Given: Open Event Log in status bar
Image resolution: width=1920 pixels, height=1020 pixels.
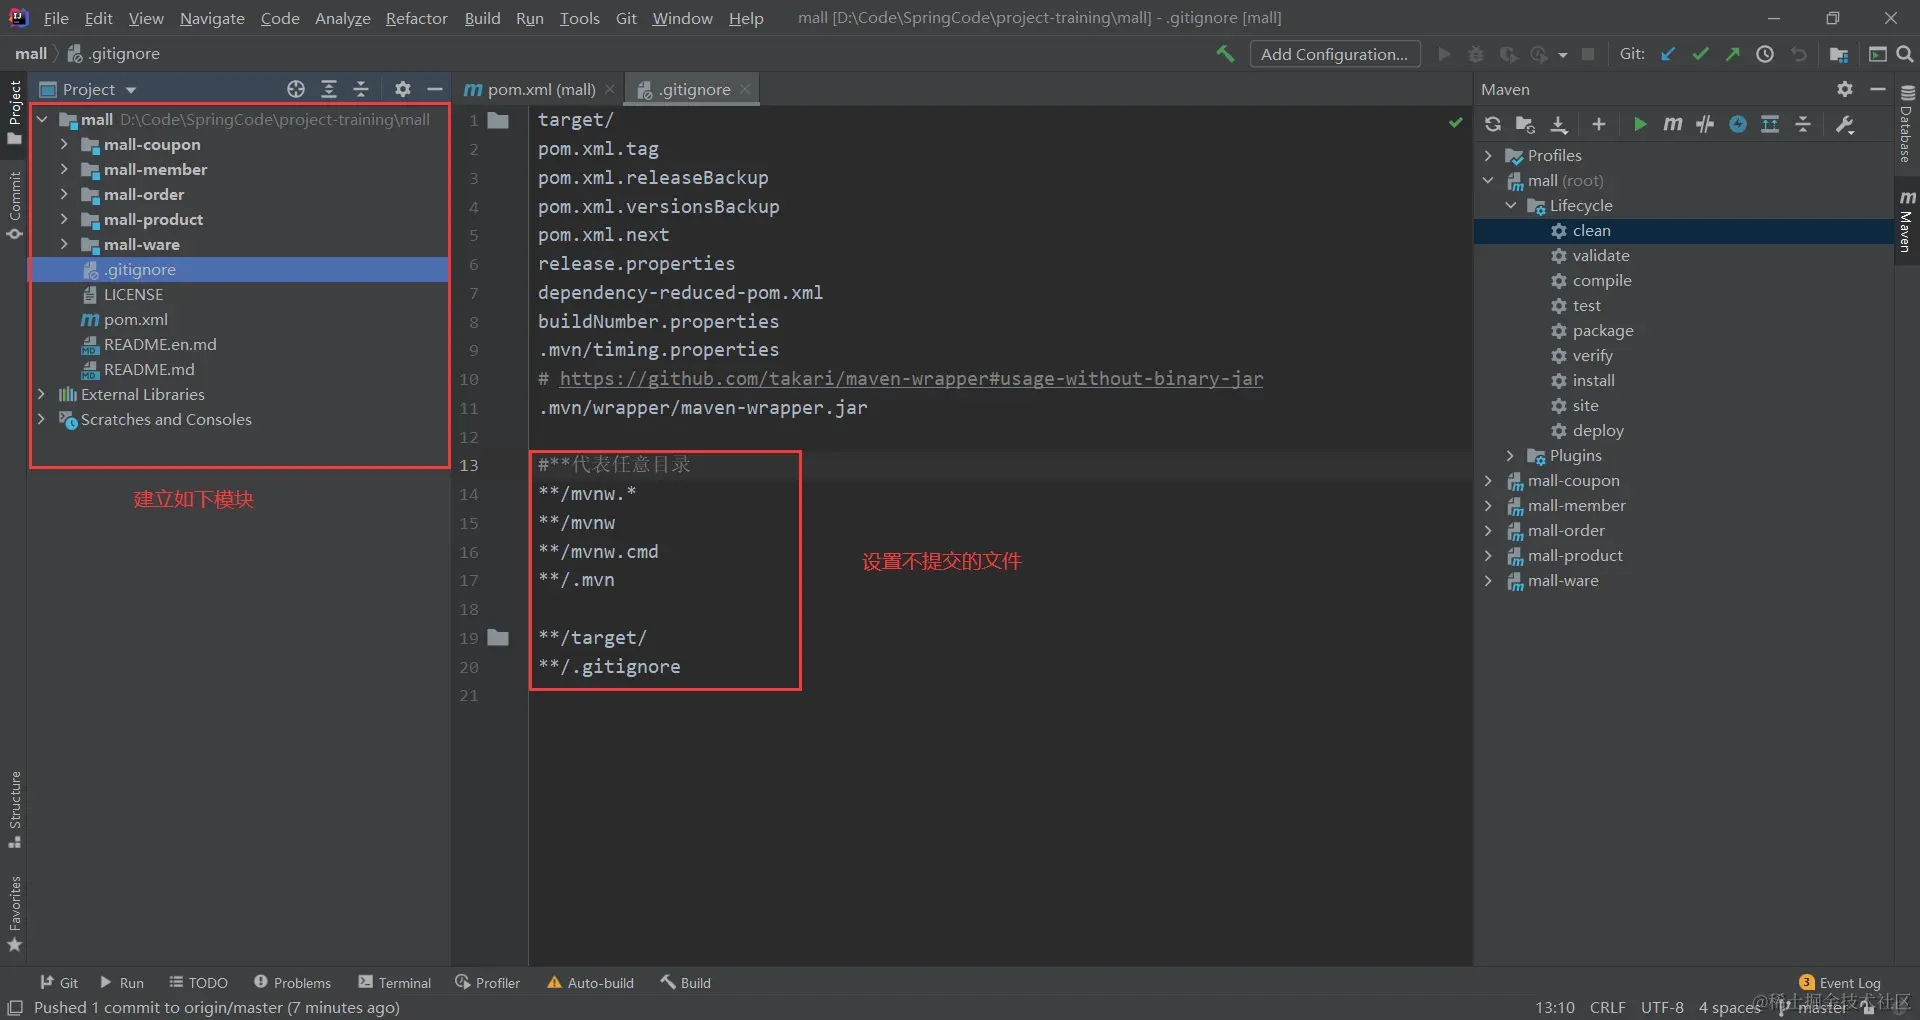Looking at the screenshot, I should tap(1840, 983).
